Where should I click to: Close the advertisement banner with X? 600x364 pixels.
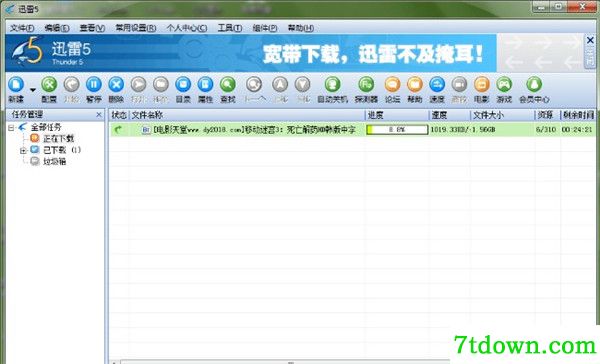(x=590, y=40)
